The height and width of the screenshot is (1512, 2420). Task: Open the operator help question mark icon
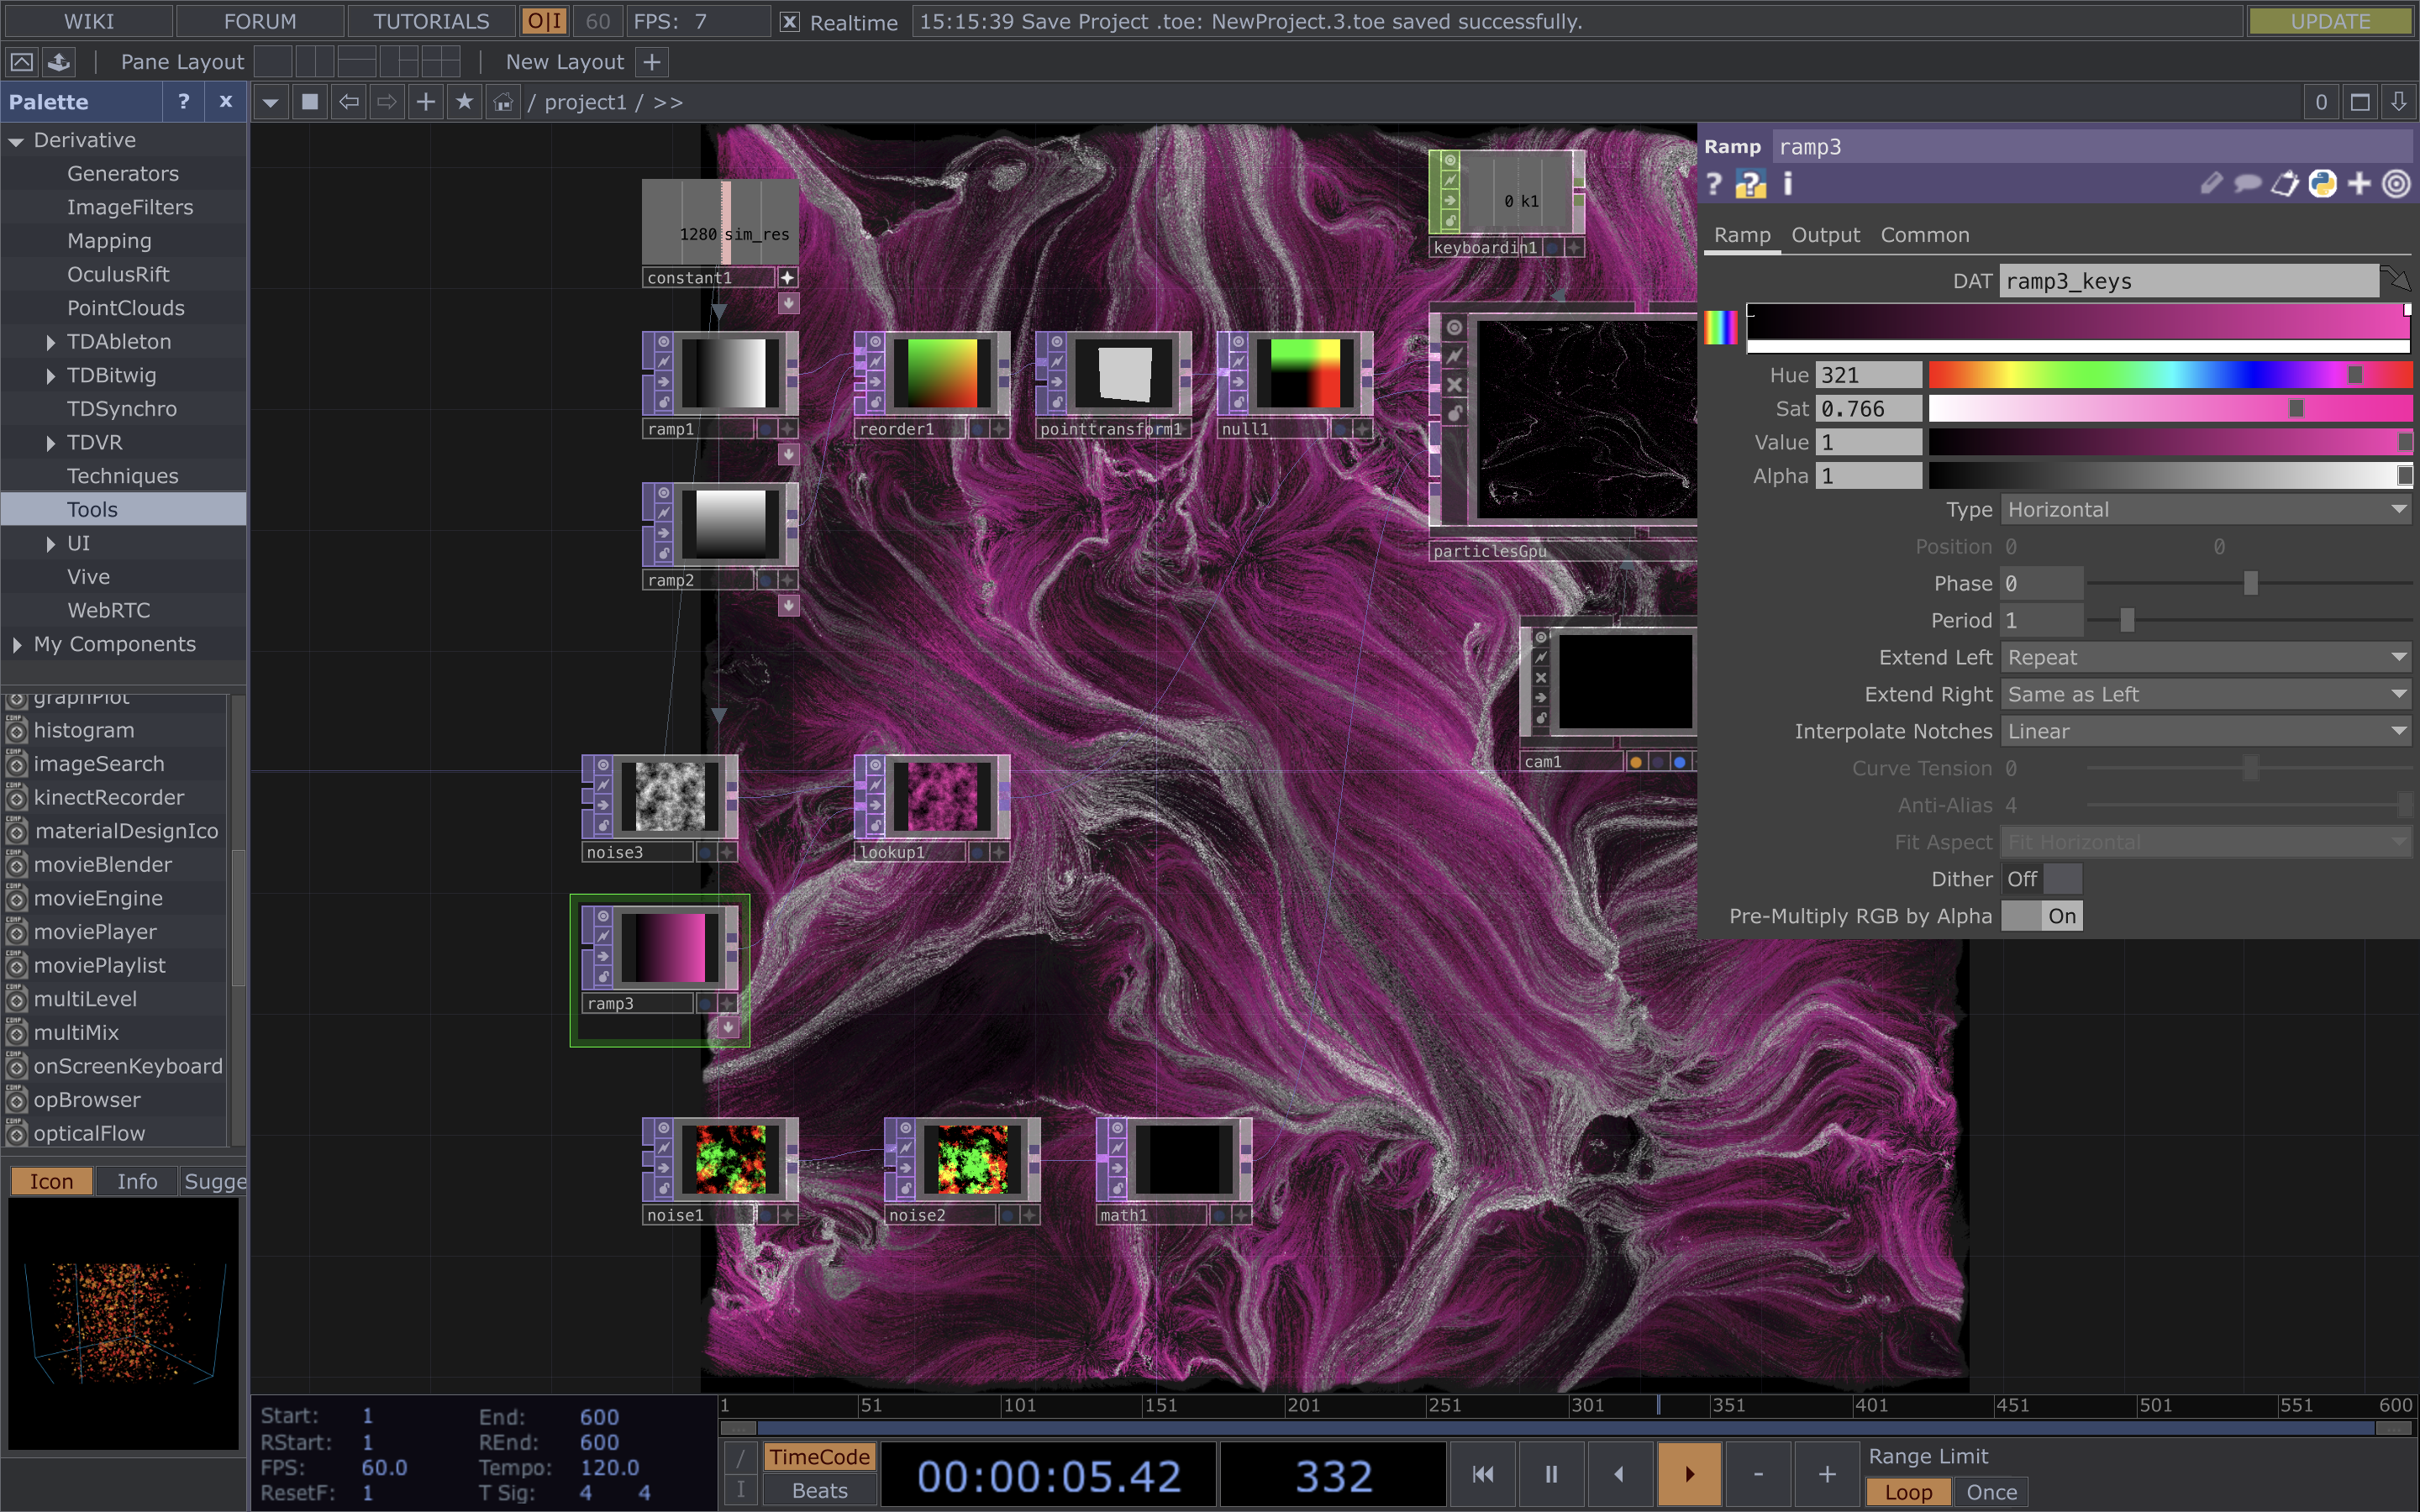[1715, 184]
